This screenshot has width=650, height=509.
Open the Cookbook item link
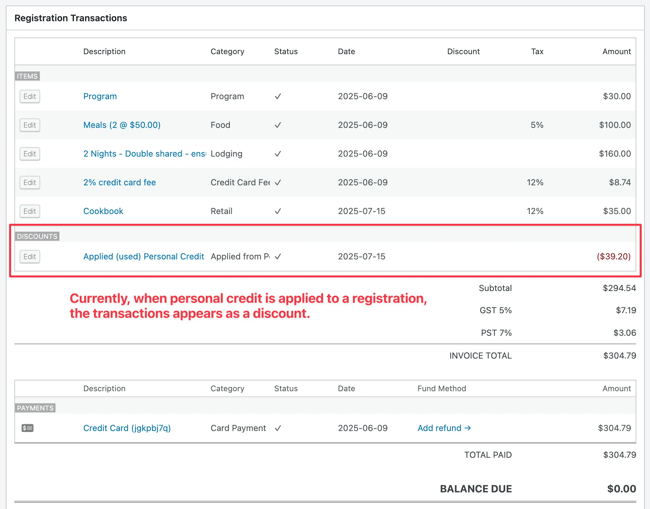click(103, 211)
